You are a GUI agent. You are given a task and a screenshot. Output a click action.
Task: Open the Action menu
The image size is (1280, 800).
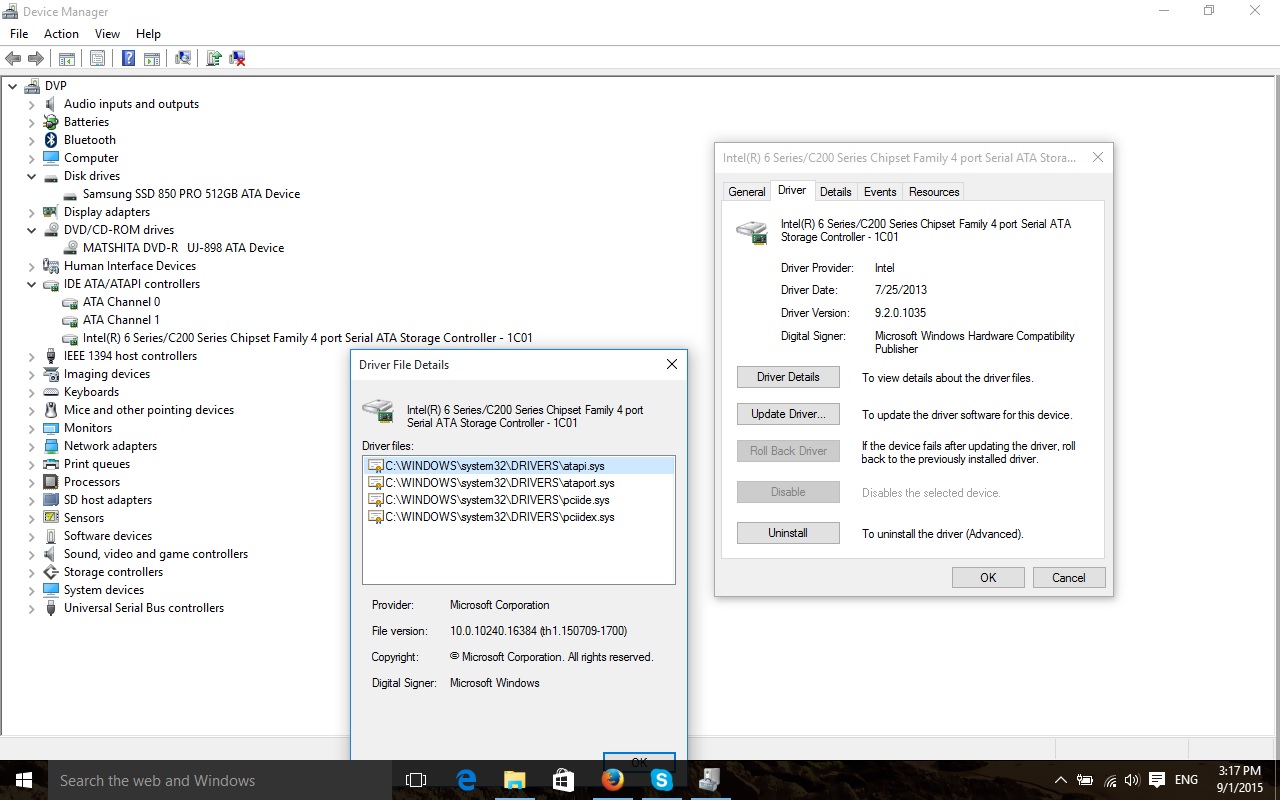point(61,34)
